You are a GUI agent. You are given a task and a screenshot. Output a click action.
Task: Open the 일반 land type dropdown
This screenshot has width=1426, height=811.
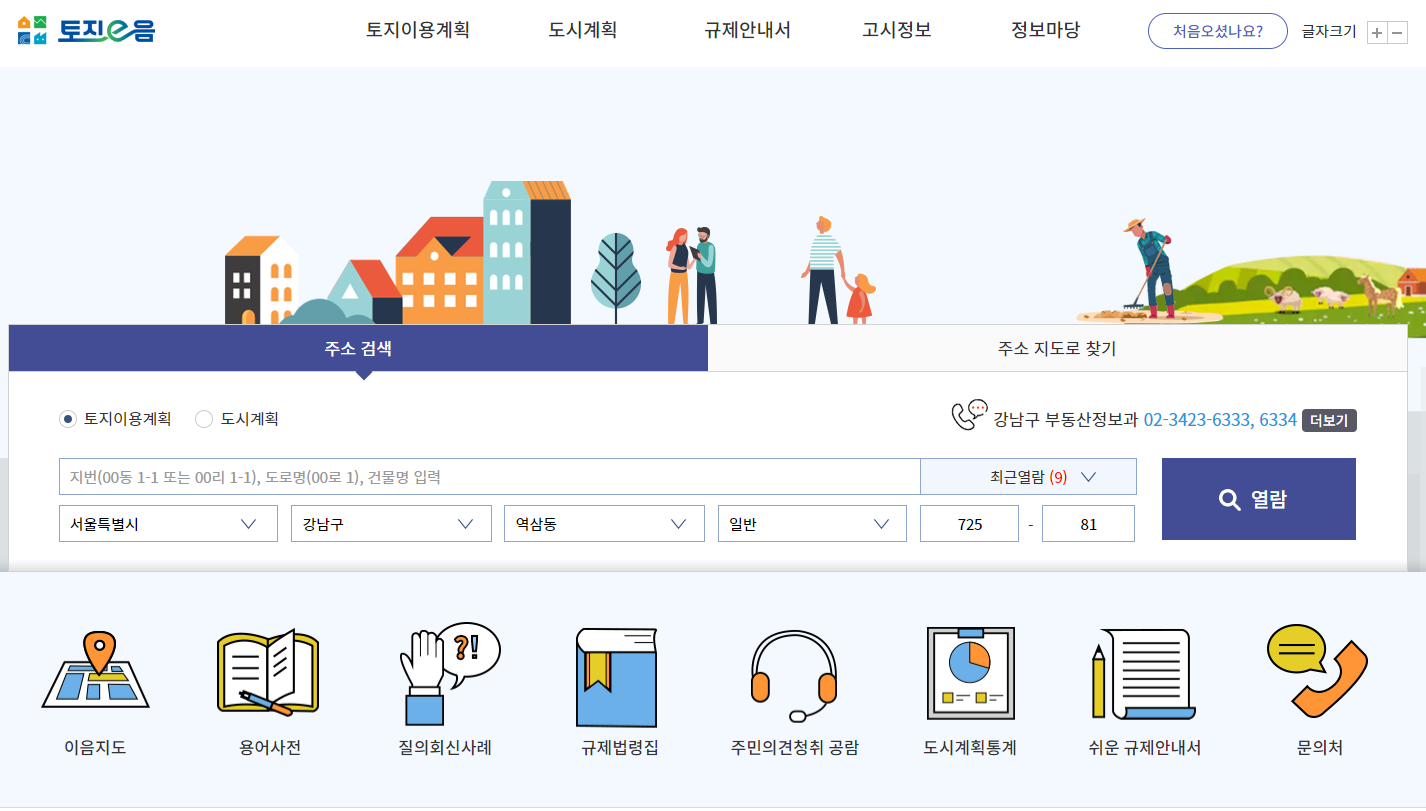coord(812,524)
